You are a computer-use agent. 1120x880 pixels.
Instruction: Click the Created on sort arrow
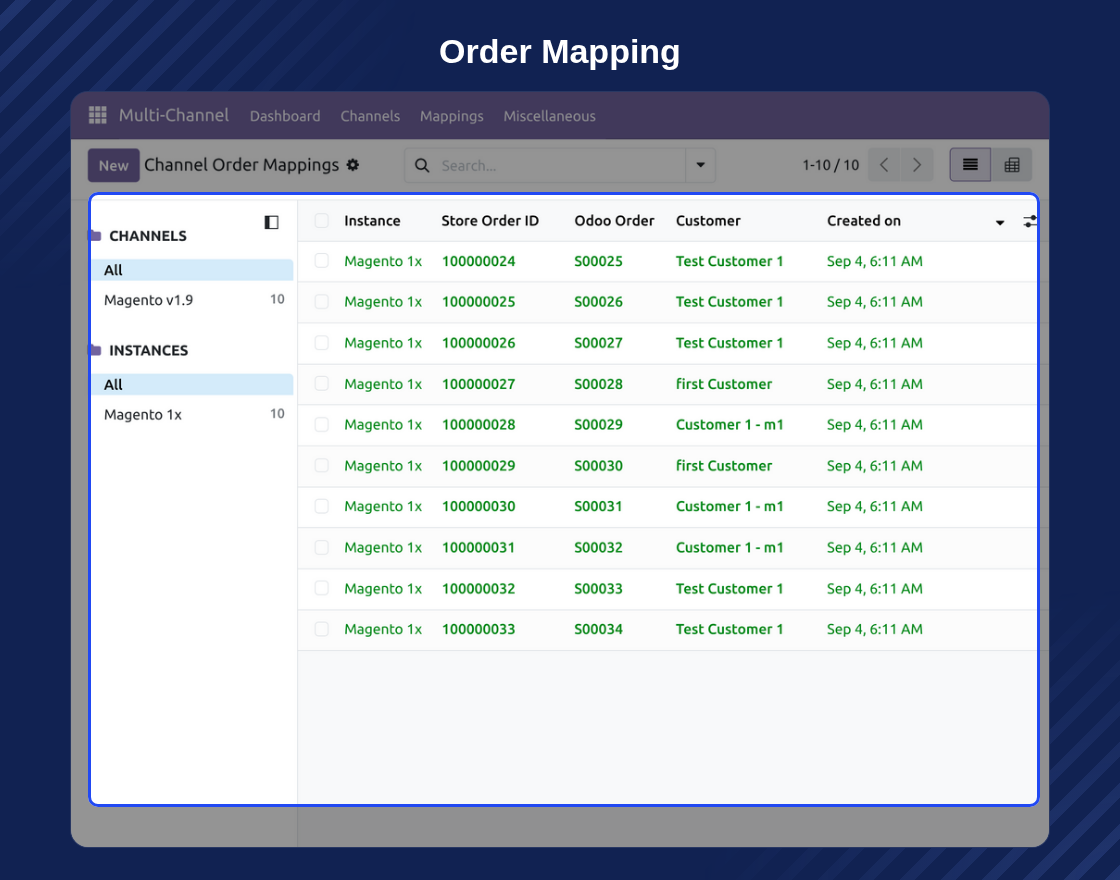click(x=1000, y=223)
